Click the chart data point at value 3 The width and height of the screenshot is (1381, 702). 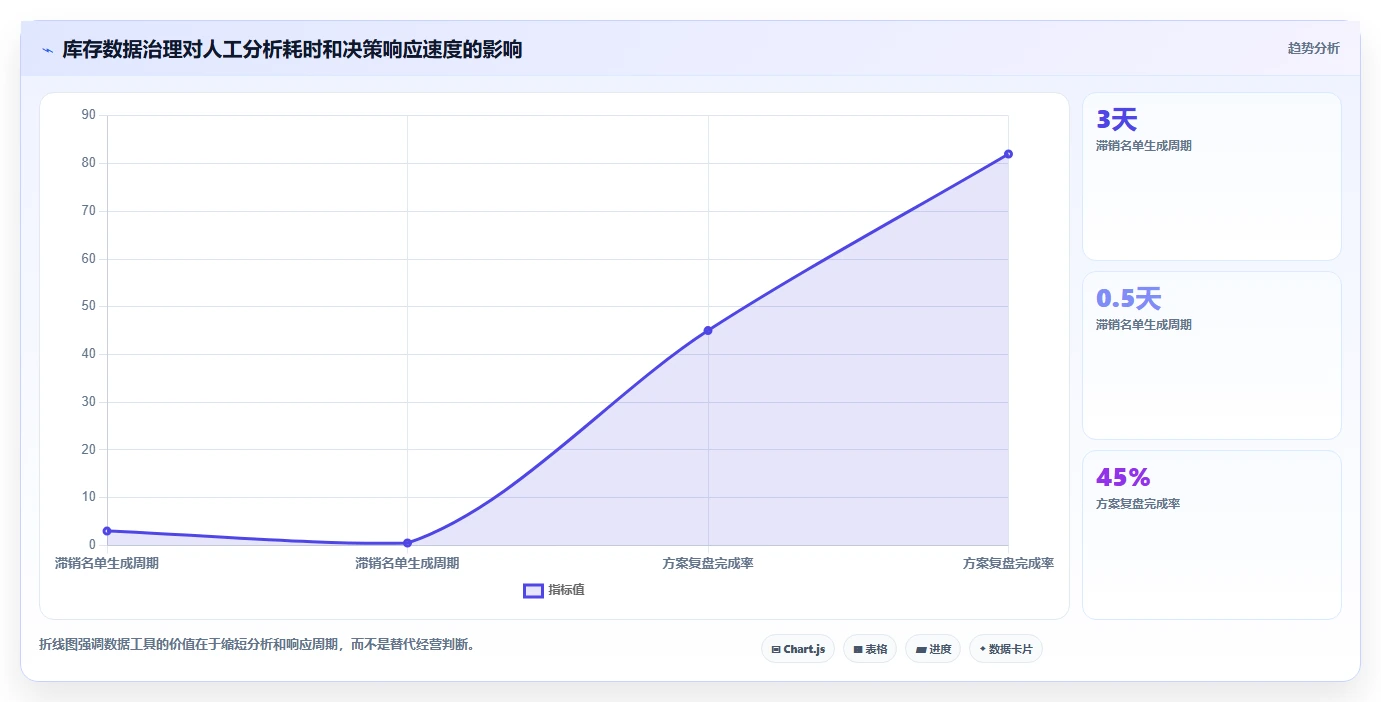(107, 531)
